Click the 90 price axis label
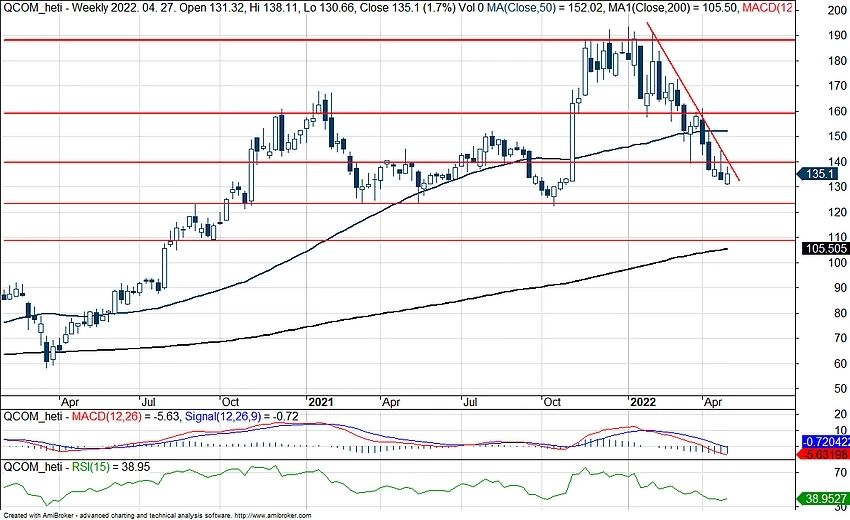The height and width of the screenshot is (520, 850). tap(840, 288)
